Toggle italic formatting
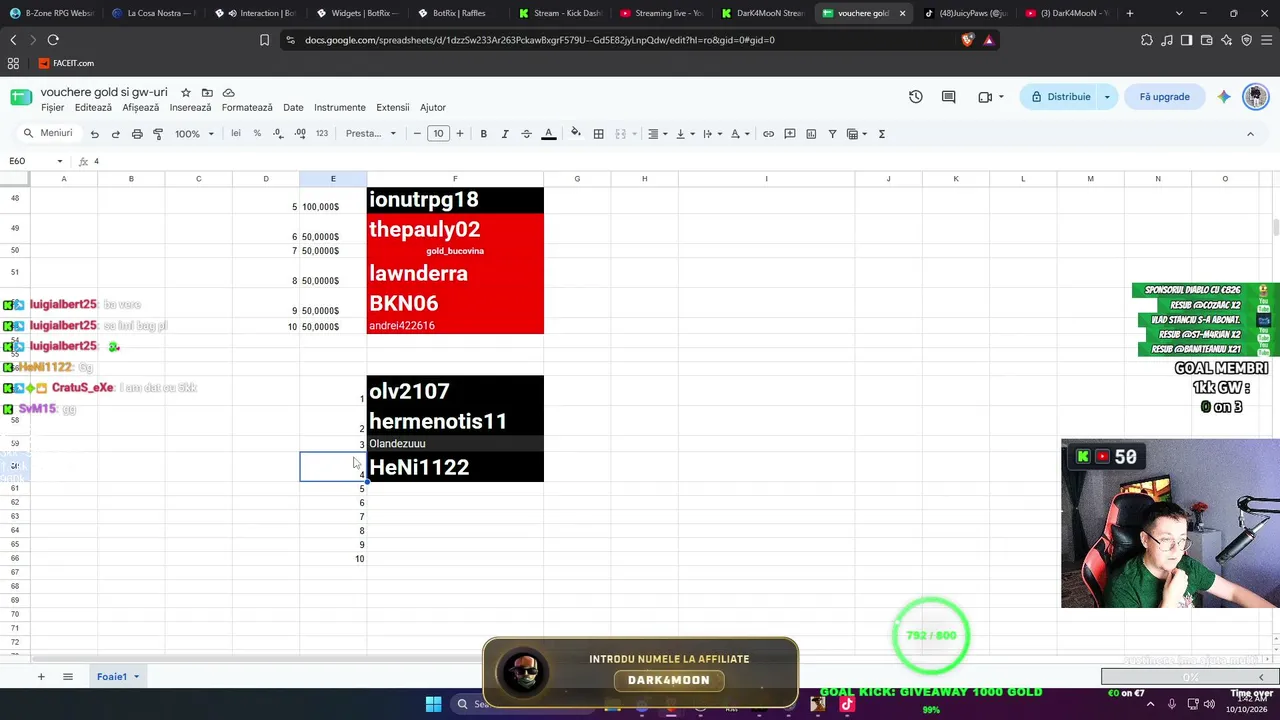The width and height of the screenshot is (1280, 720). 505,134
